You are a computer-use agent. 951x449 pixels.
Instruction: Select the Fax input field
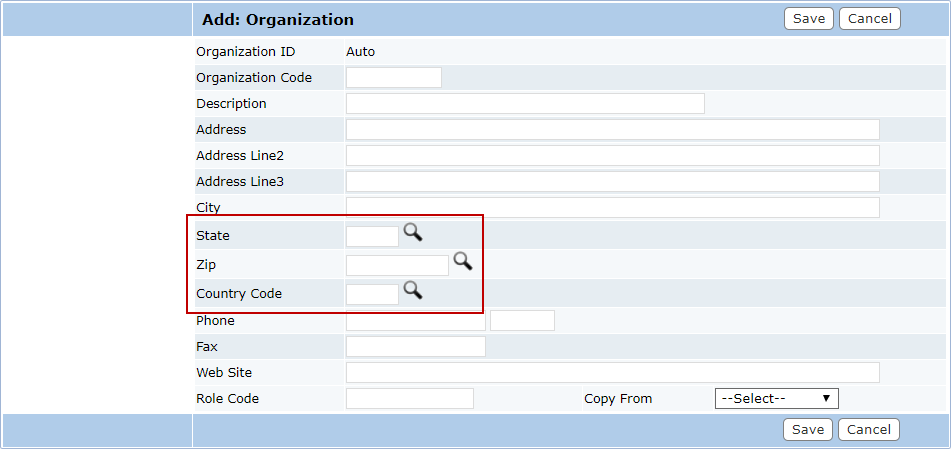(x=415, y=346)
